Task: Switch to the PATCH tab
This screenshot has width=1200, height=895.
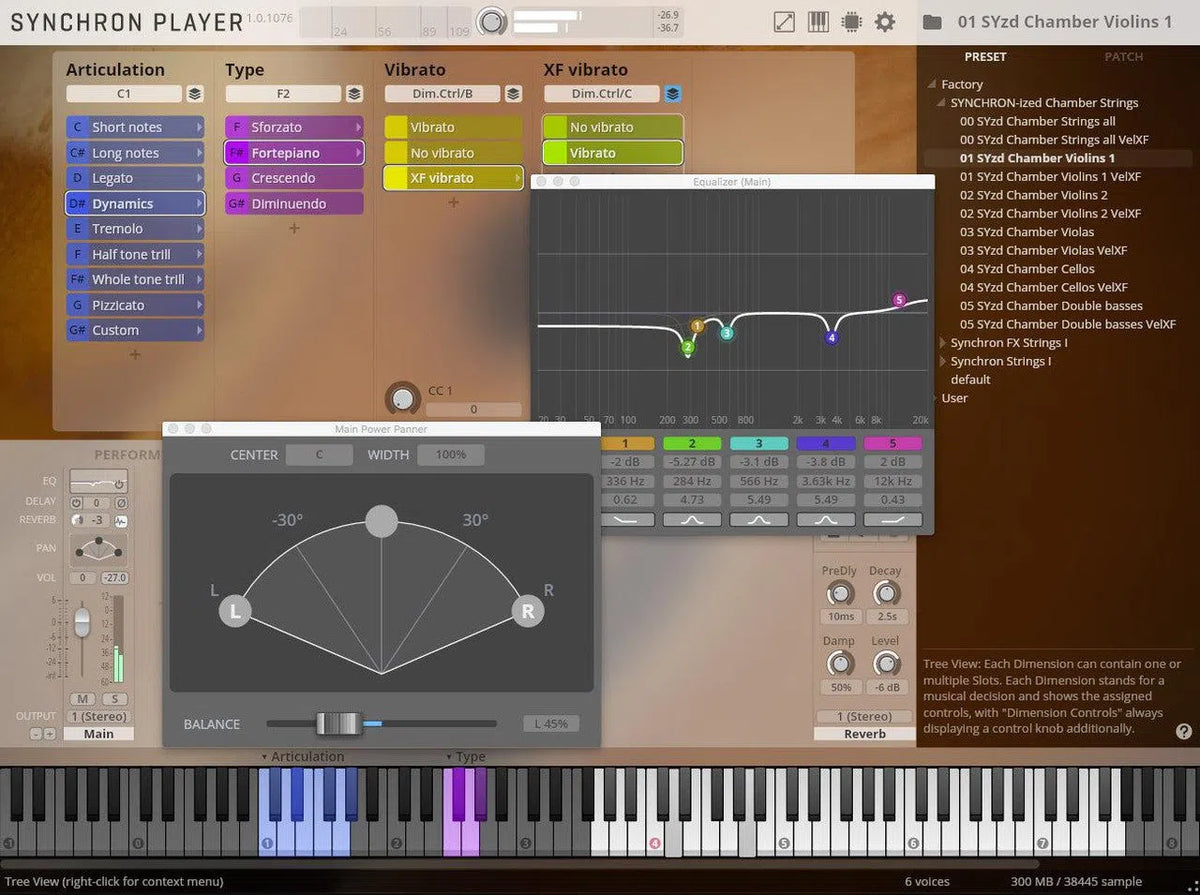Action: point(1123,57)
